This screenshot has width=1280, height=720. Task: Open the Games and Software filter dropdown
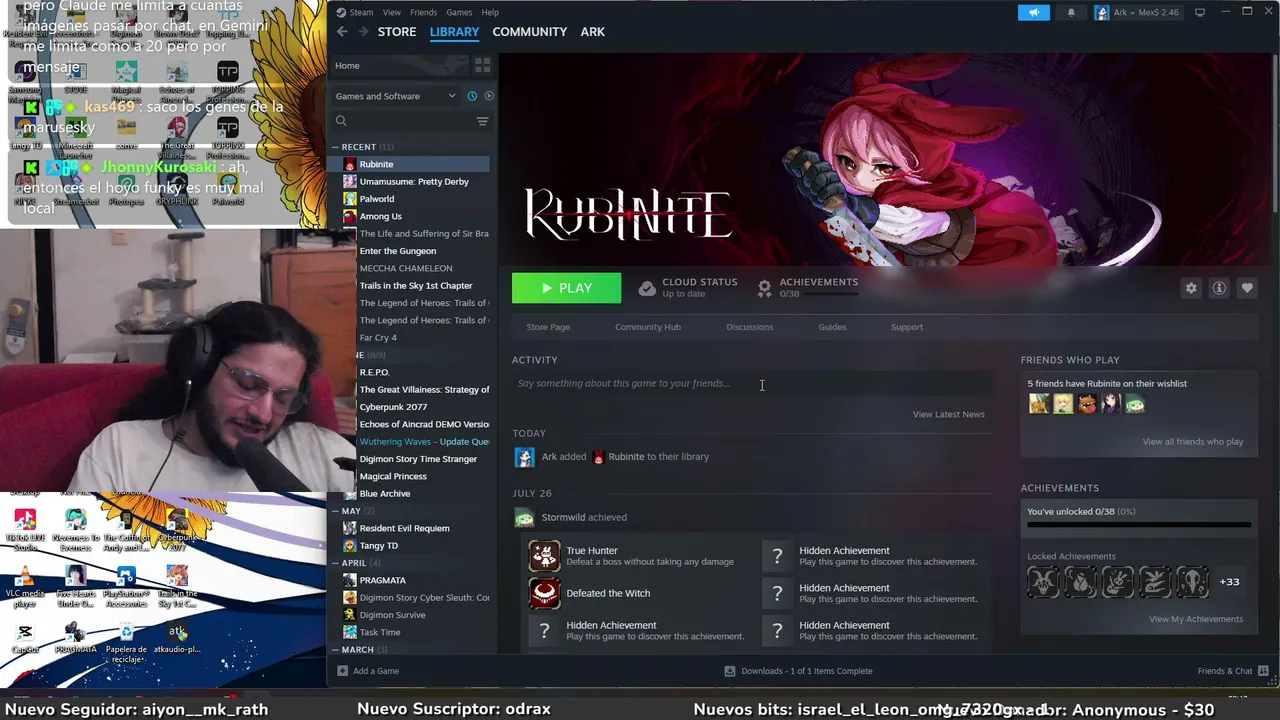click(396, 96)
